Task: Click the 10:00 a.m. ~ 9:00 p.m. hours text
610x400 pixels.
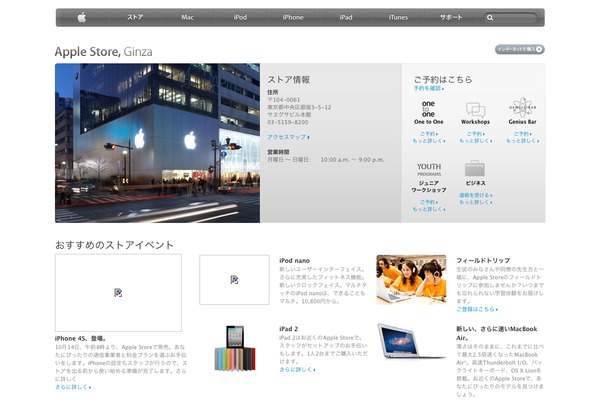Action: [x=352, y=160]
